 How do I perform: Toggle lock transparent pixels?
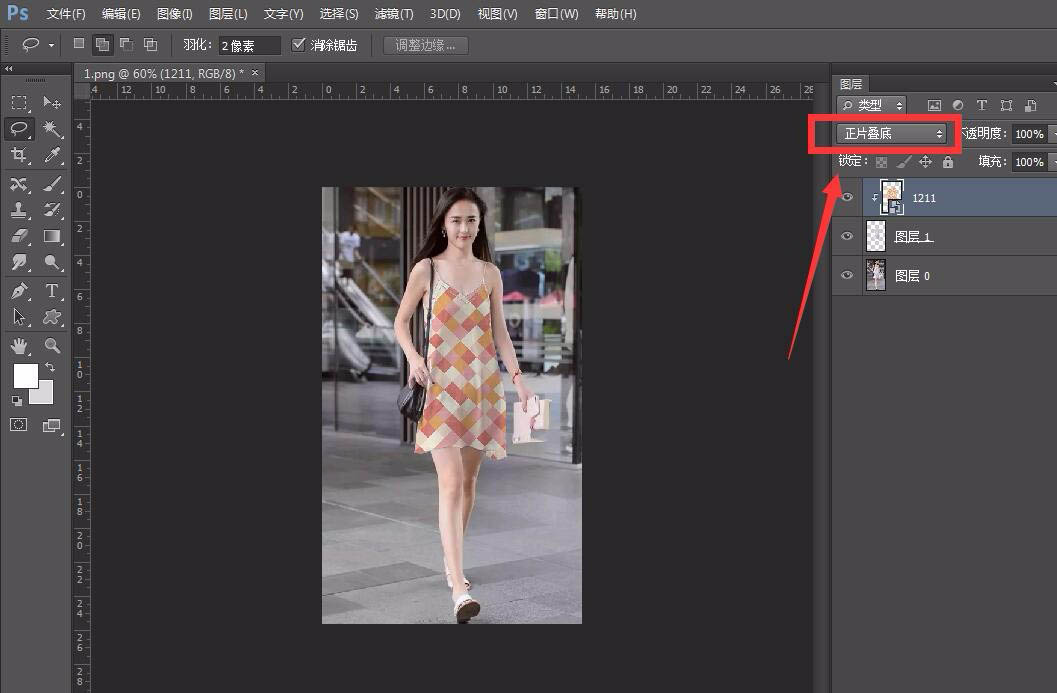tap(881, 162)
